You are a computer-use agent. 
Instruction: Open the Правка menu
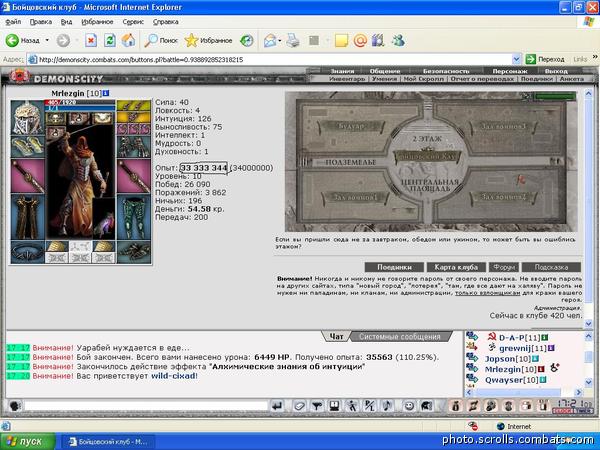coord(41,22)
